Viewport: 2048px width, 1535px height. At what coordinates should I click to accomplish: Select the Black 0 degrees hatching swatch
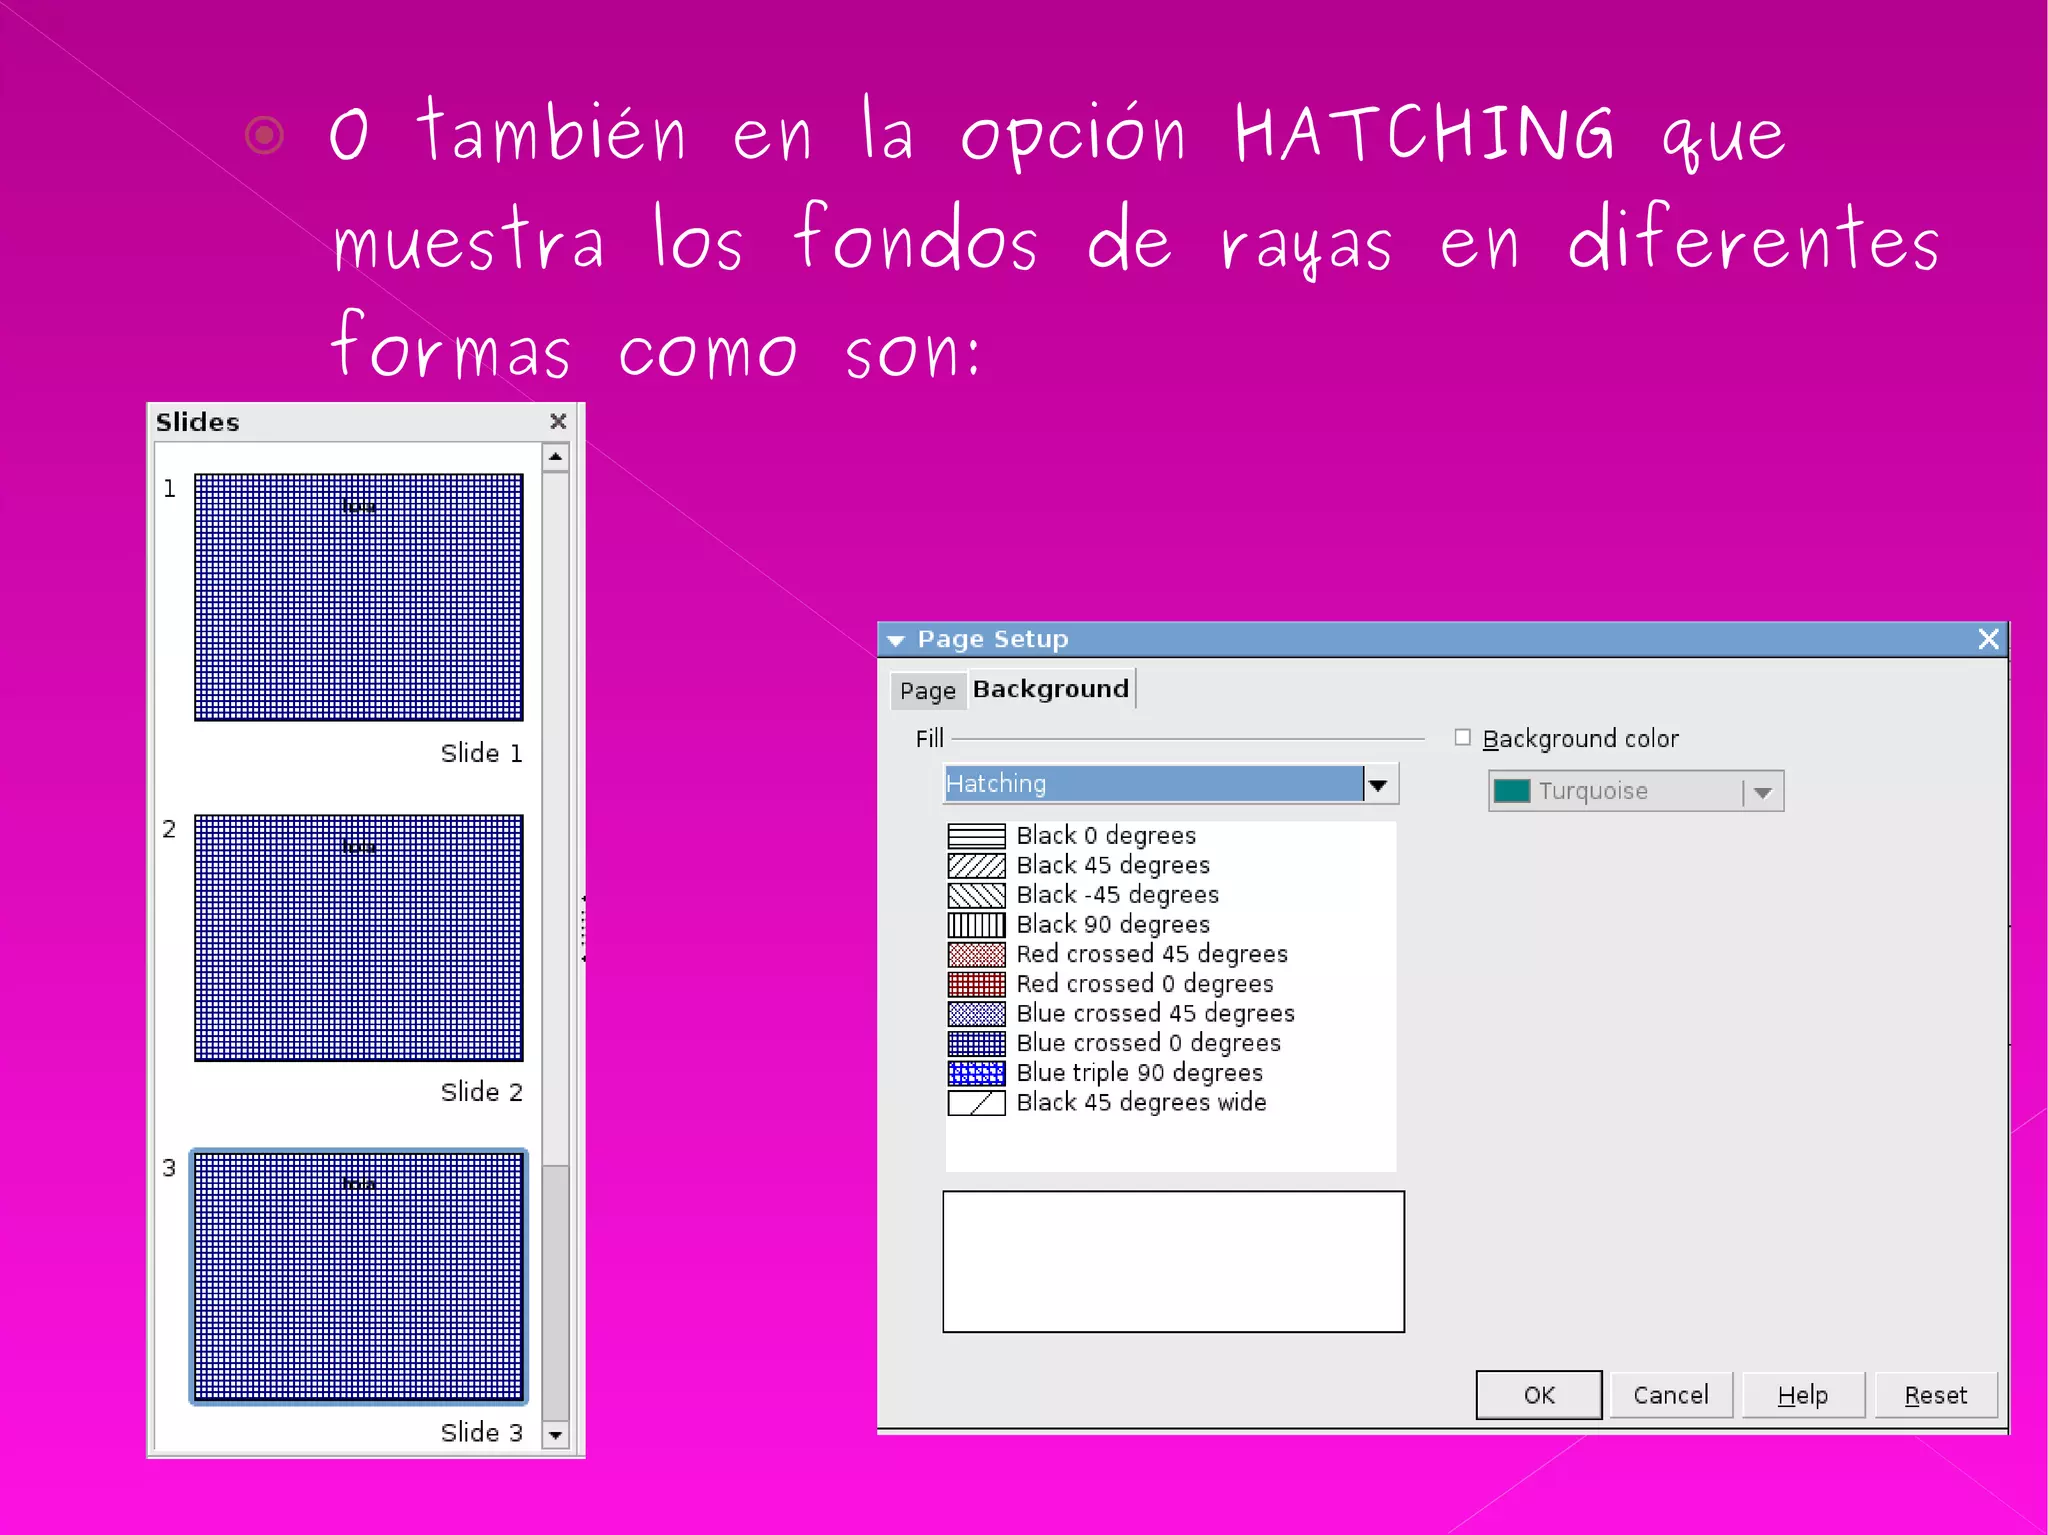(976, 836)
